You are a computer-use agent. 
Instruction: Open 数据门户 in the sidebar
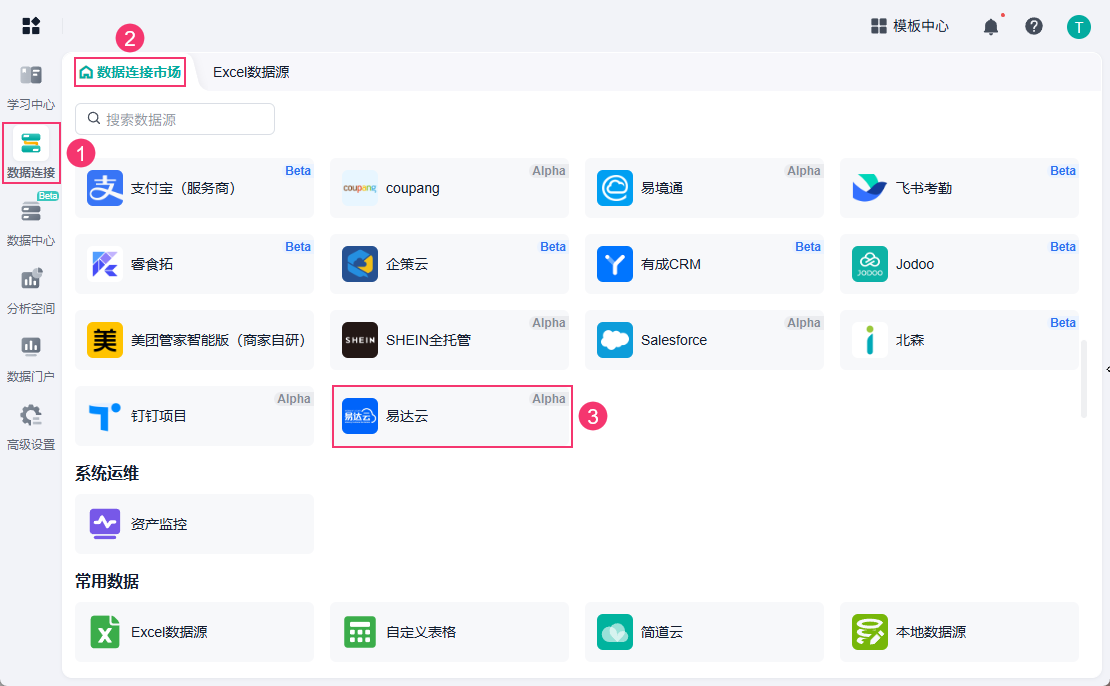pos(31,359)
